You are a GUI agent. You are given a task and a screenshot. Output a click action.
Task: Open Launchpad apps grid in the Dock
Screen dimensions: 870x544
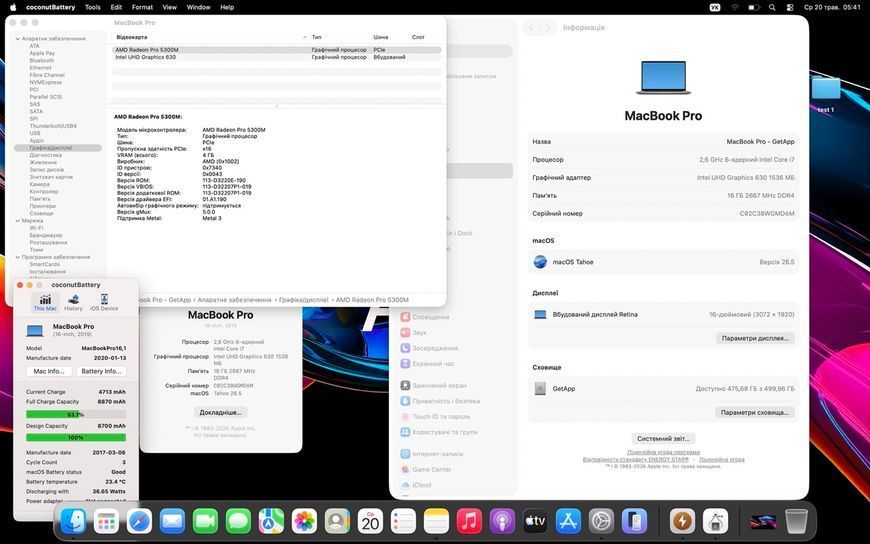coord(106,521)
